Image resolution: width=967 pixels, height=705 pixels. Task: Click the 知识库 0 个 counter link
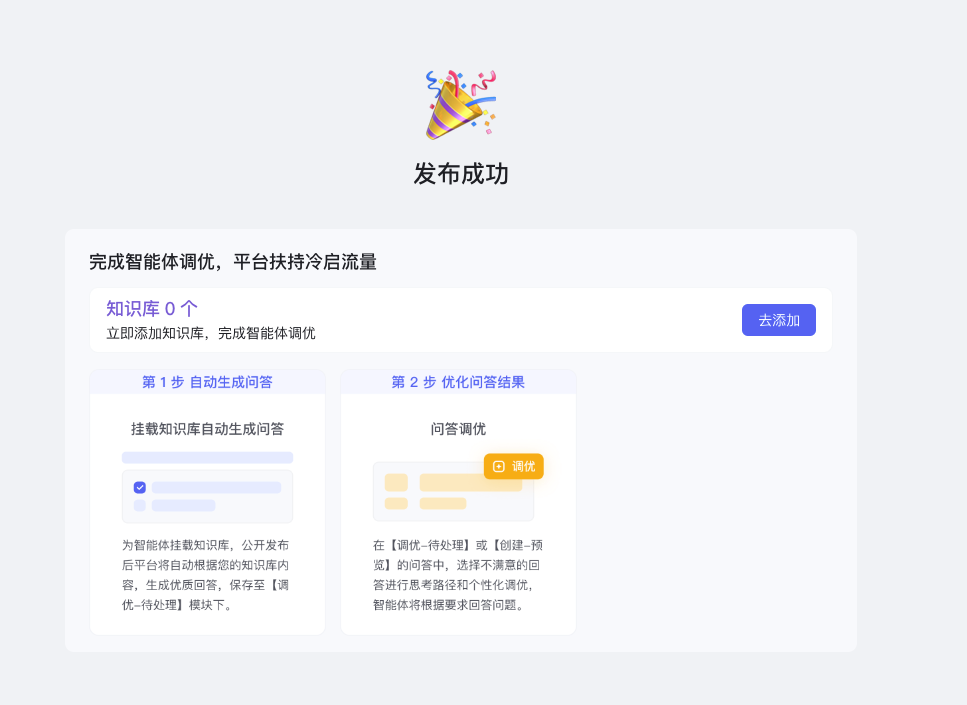[x=150, y=307]
